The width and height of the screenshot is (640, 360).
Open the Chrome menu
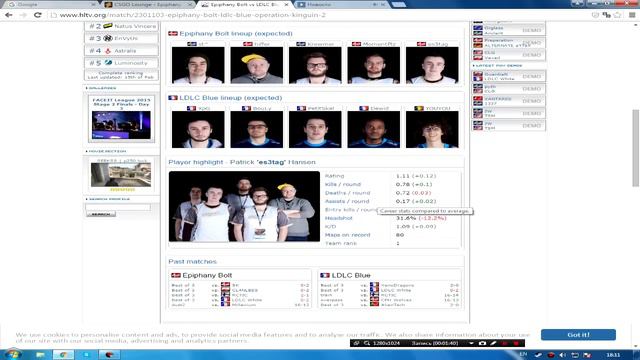tap(632, 15)
